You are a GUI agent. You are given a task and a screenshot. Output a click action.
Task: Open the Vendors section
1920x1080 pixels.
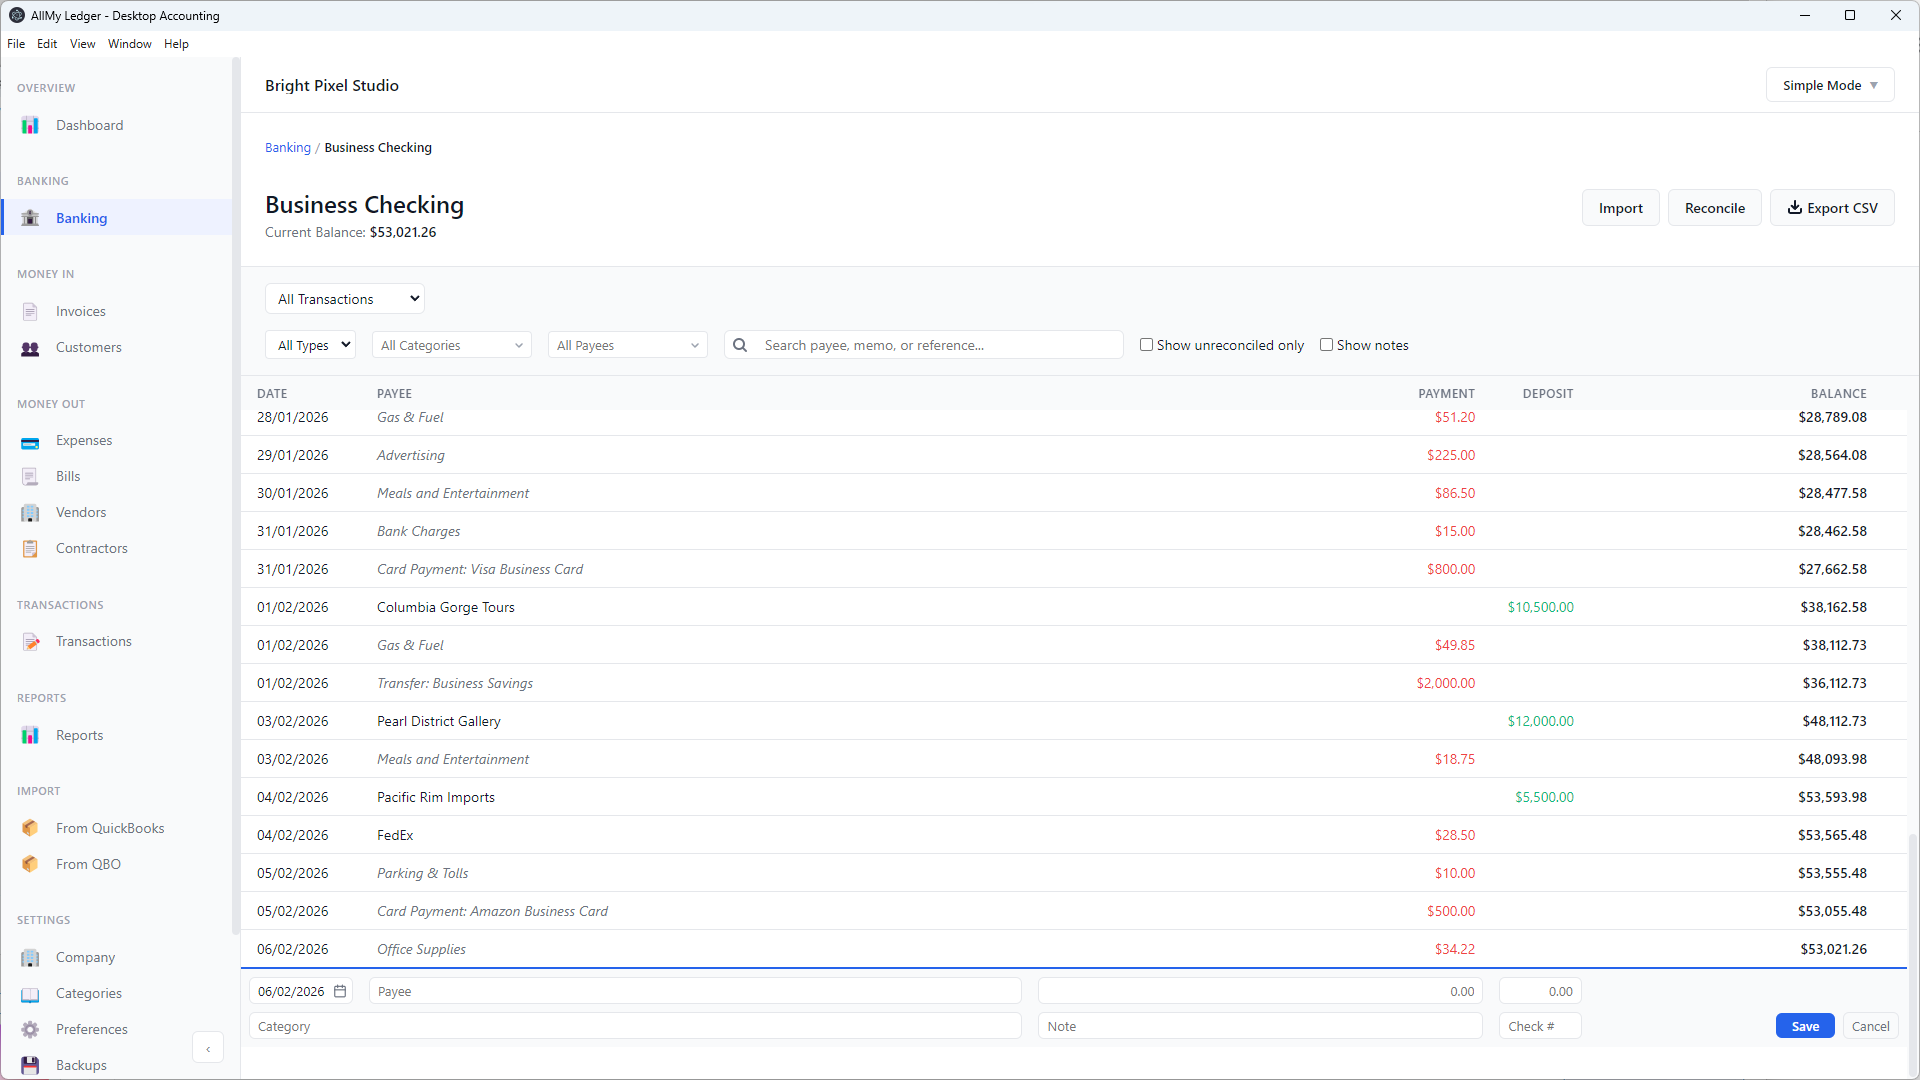click(78, 512)
